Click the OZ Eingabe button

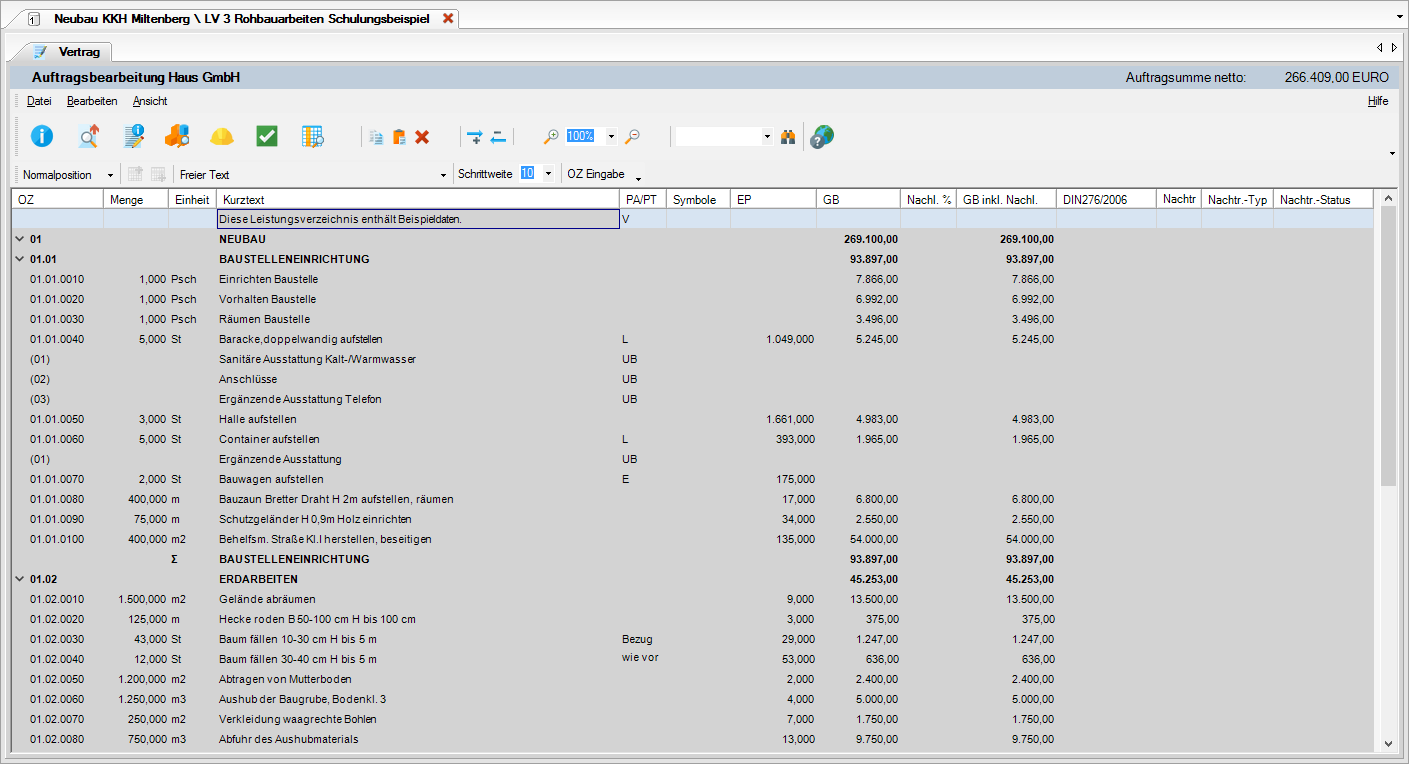(596, 174)
